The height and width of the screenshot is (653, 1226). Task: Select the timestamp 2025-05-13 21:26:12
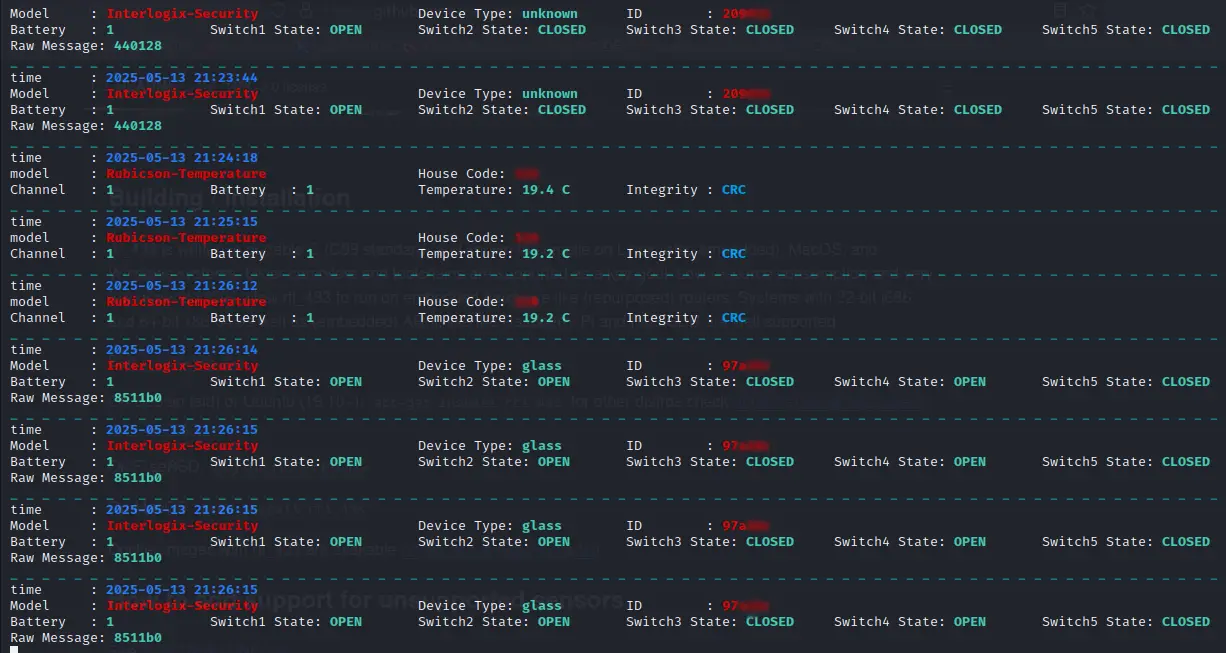coord(182,286)
